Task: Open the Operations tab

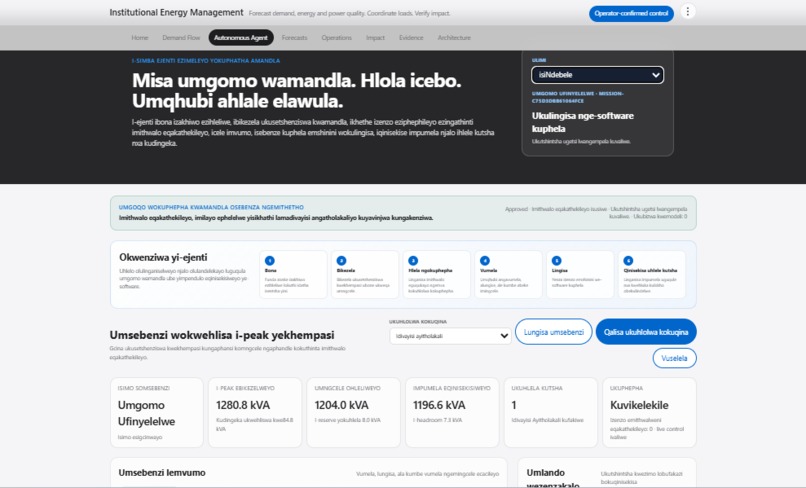Action: coord(336,38)
